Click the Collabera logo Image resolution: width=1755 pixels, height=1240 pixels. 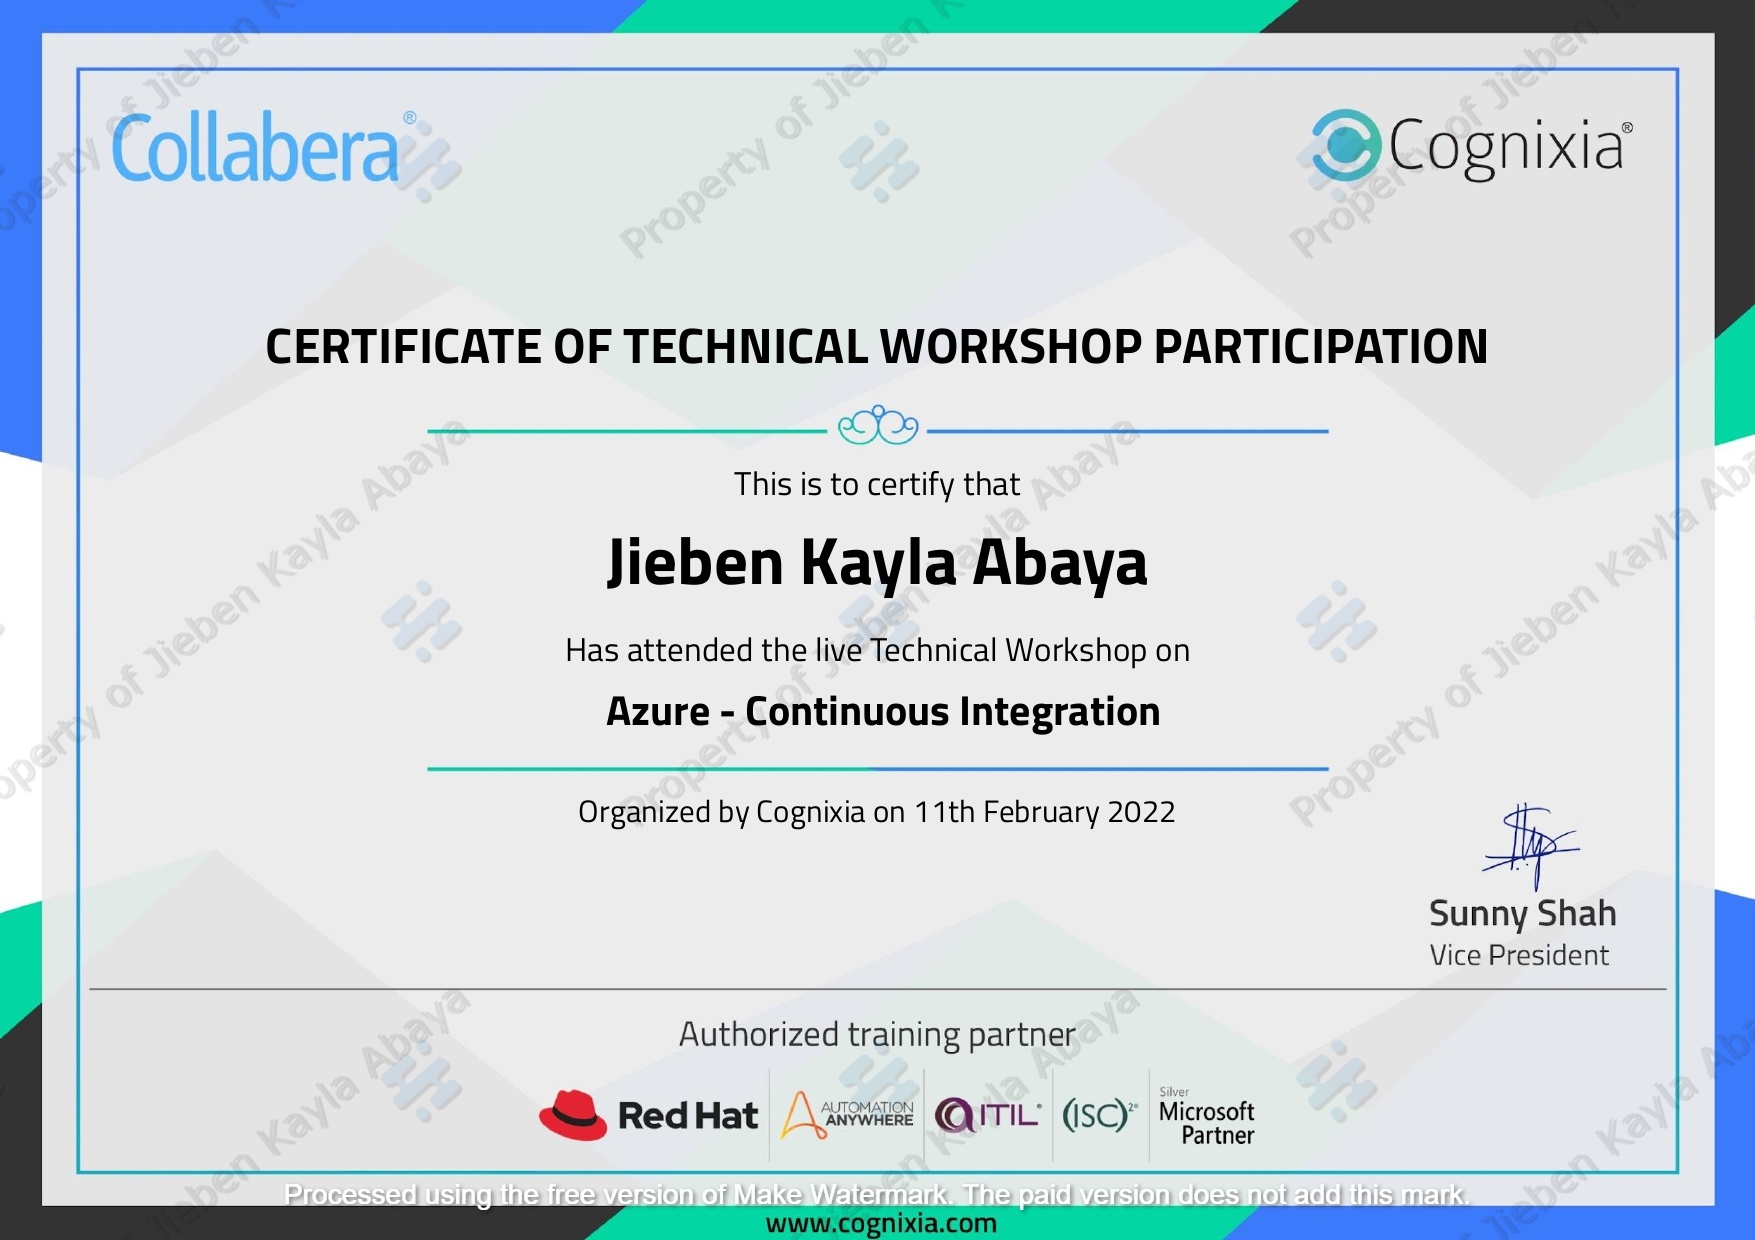(x=255, y=147)
